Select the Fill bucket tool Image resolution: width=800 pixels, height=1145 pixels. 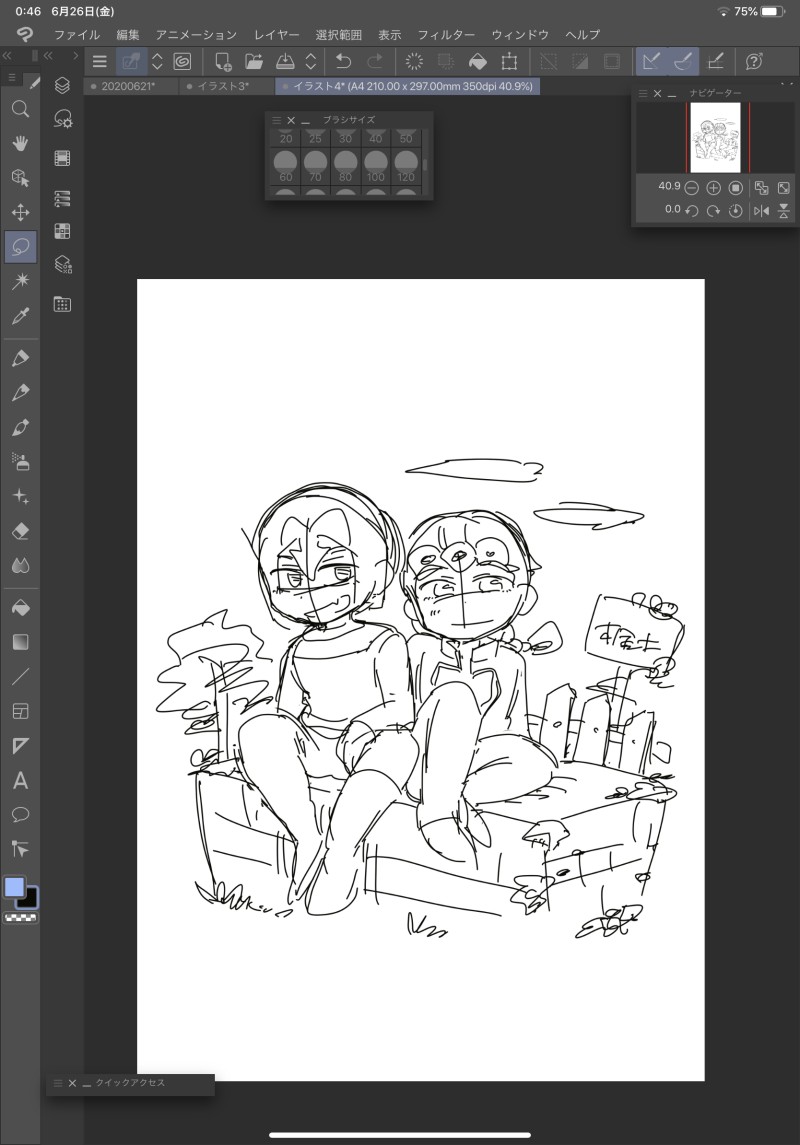pos(20,608)
